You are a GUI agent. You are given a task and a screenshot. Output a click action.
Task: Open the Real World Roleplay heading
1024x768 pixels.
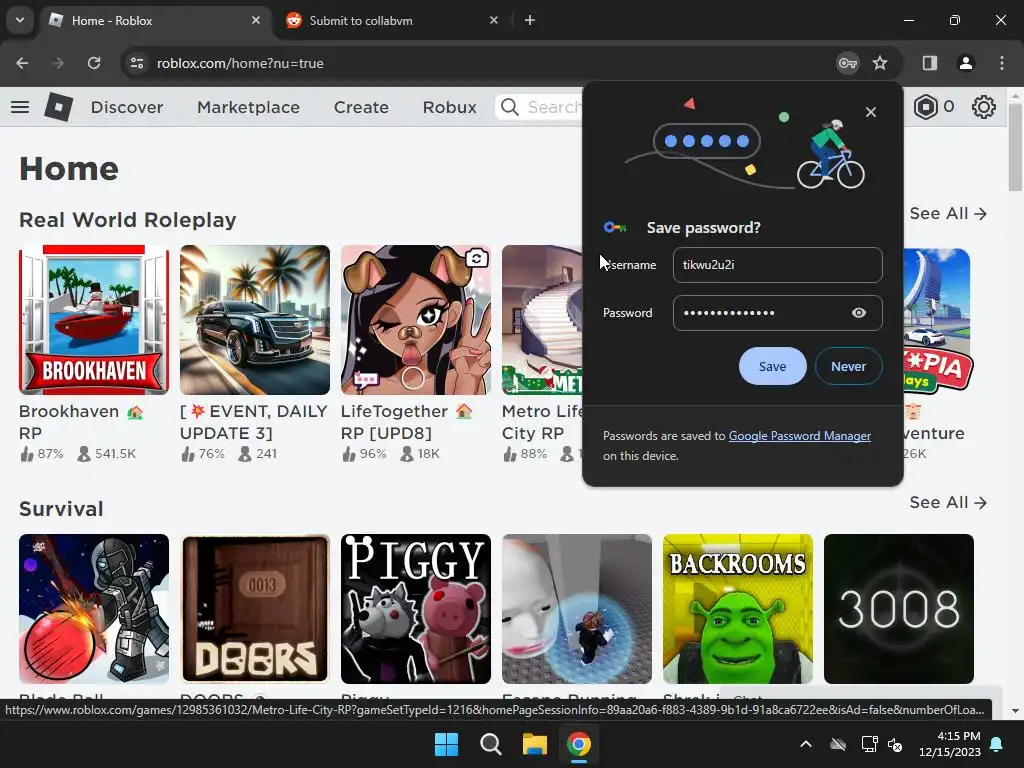tap(127, 220)
